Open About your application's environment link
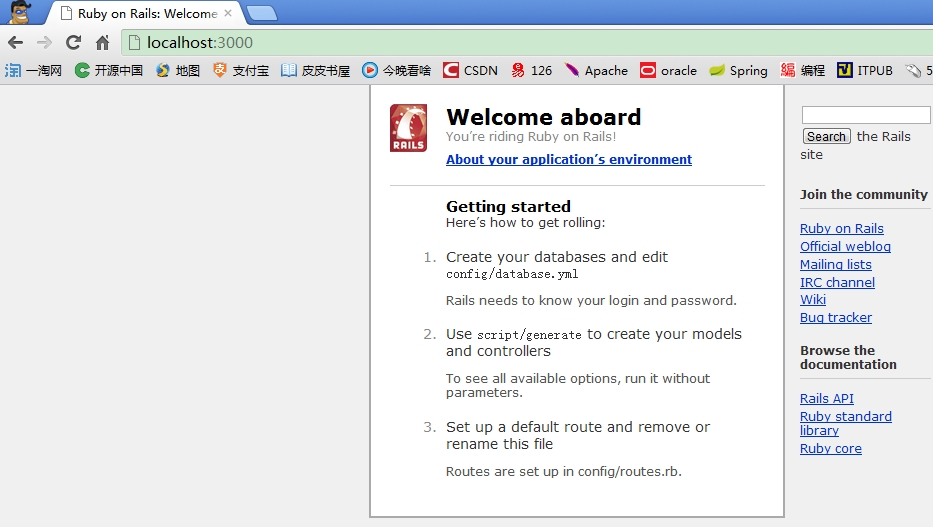Image resolution: width=933 pixels, height=527 pixels. point(569,159)
